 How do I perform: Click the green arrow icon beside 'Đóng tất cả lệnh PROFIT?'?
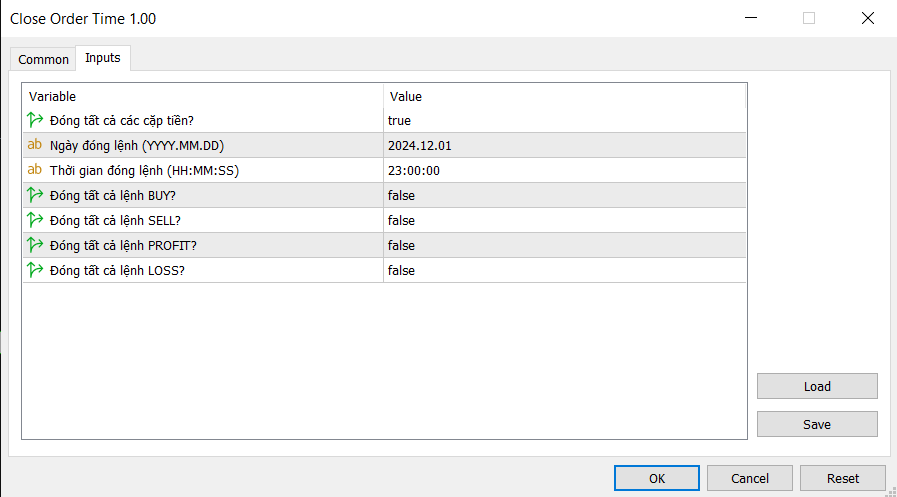coord(35,245)
